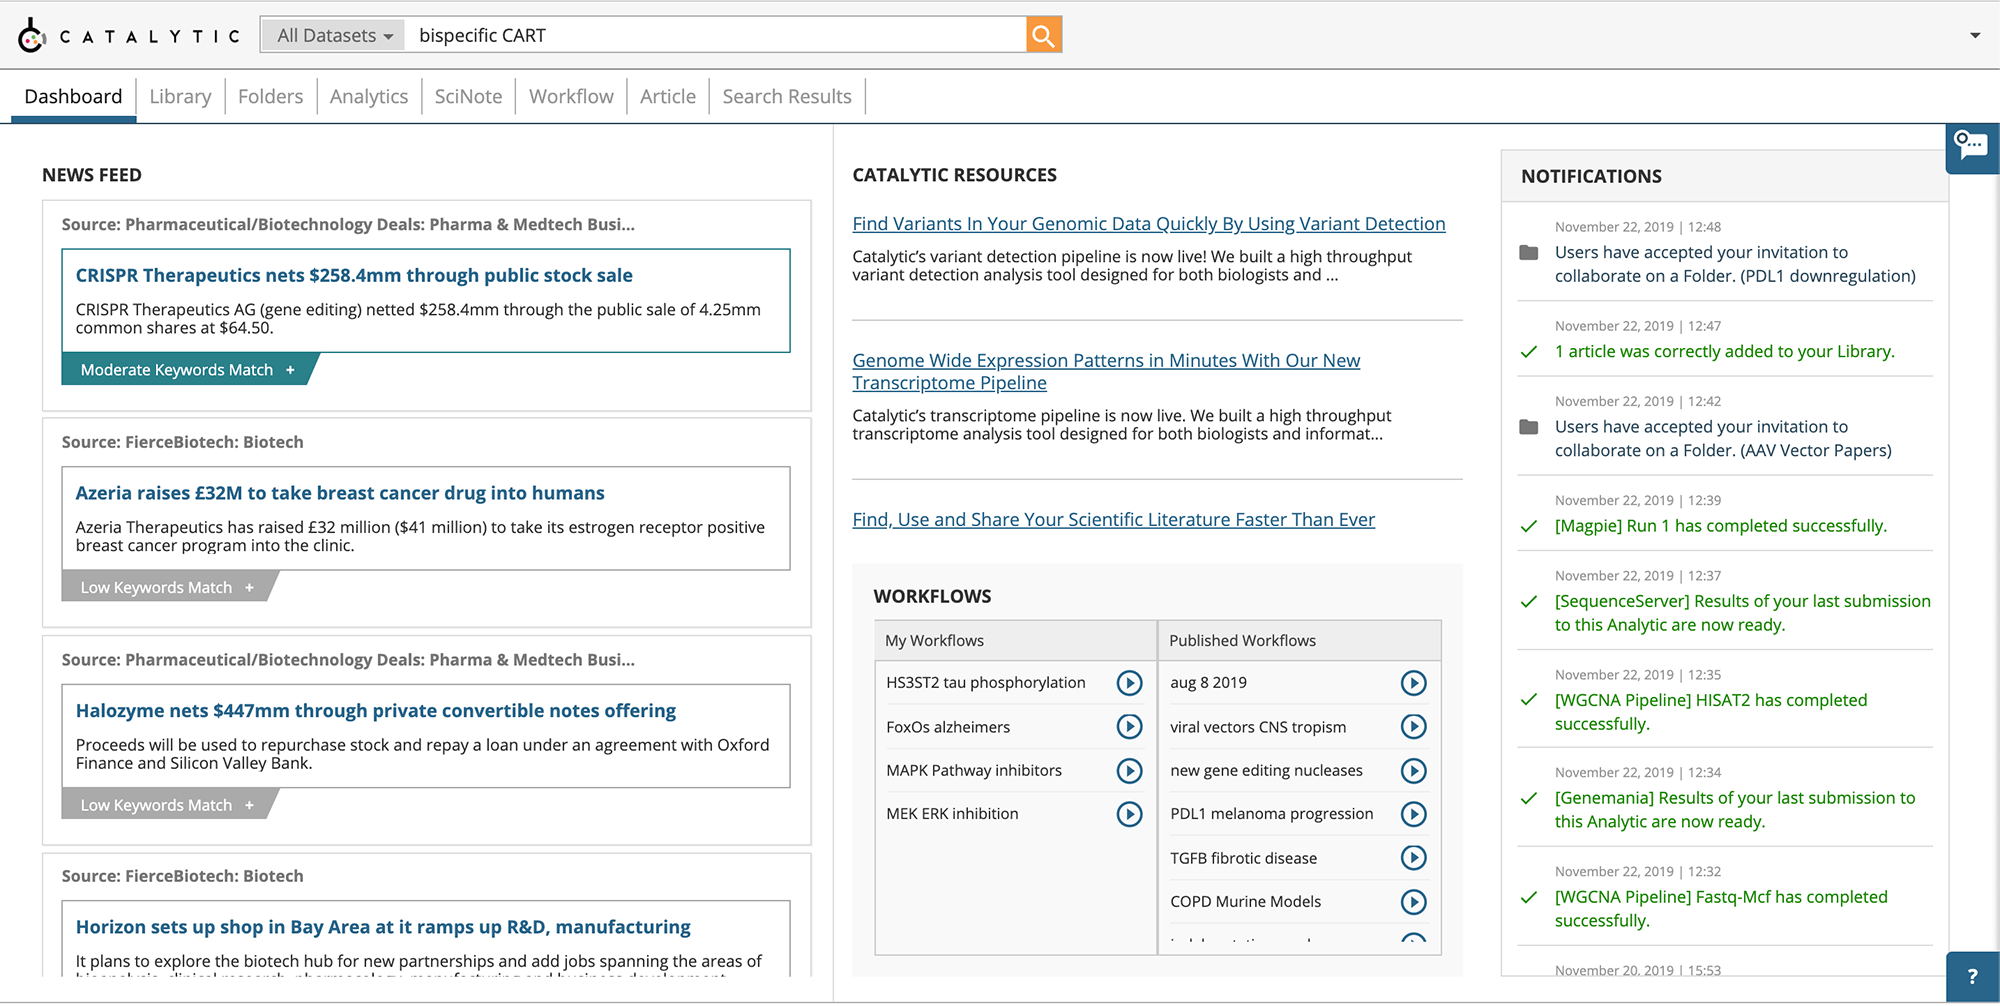Select PDL1 melanoma progression workflow name
2000x1006 pixels.
click(1271, 814)
